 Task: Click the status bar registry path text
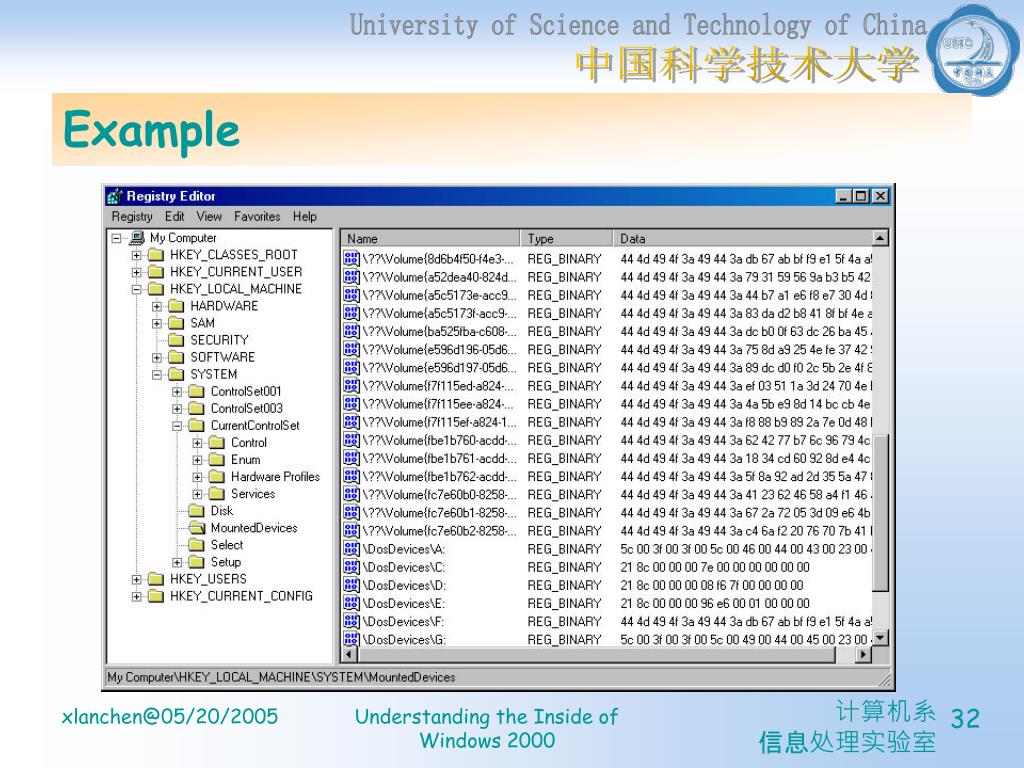pos(281,677)
